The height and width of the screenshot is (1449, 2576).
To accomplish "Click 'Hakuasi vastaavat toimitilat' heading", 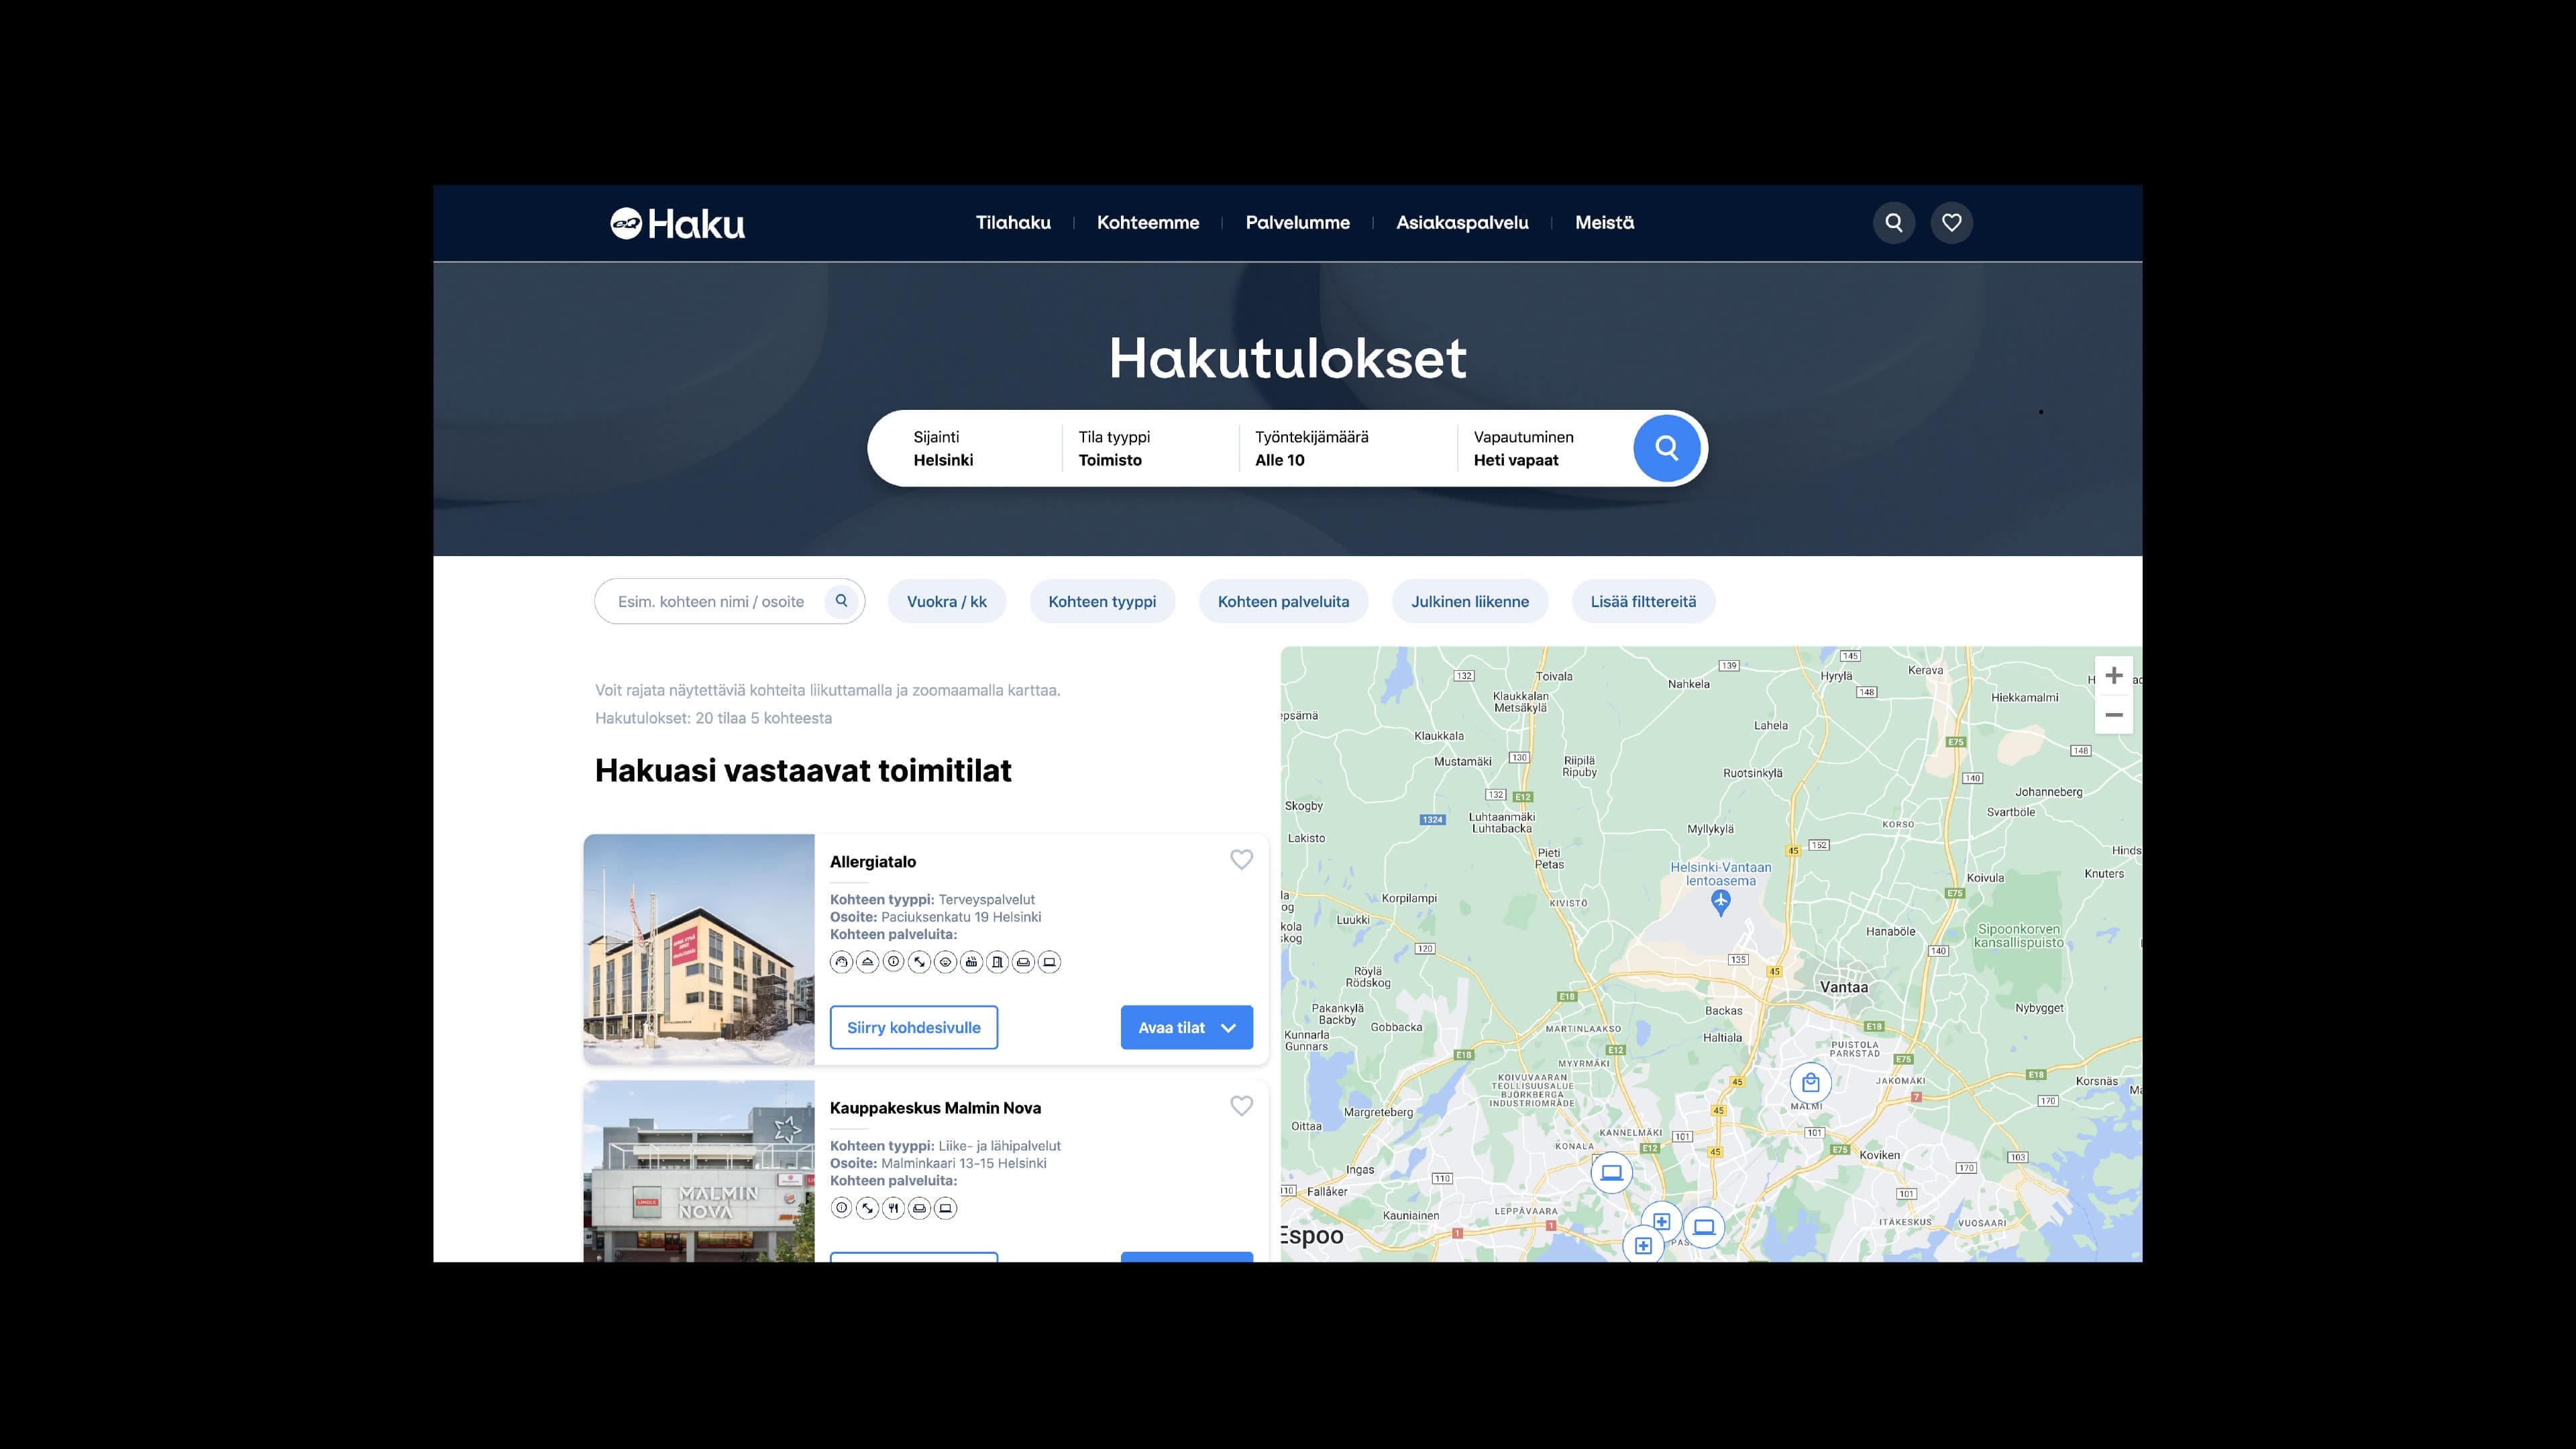I will pos(803,770).
